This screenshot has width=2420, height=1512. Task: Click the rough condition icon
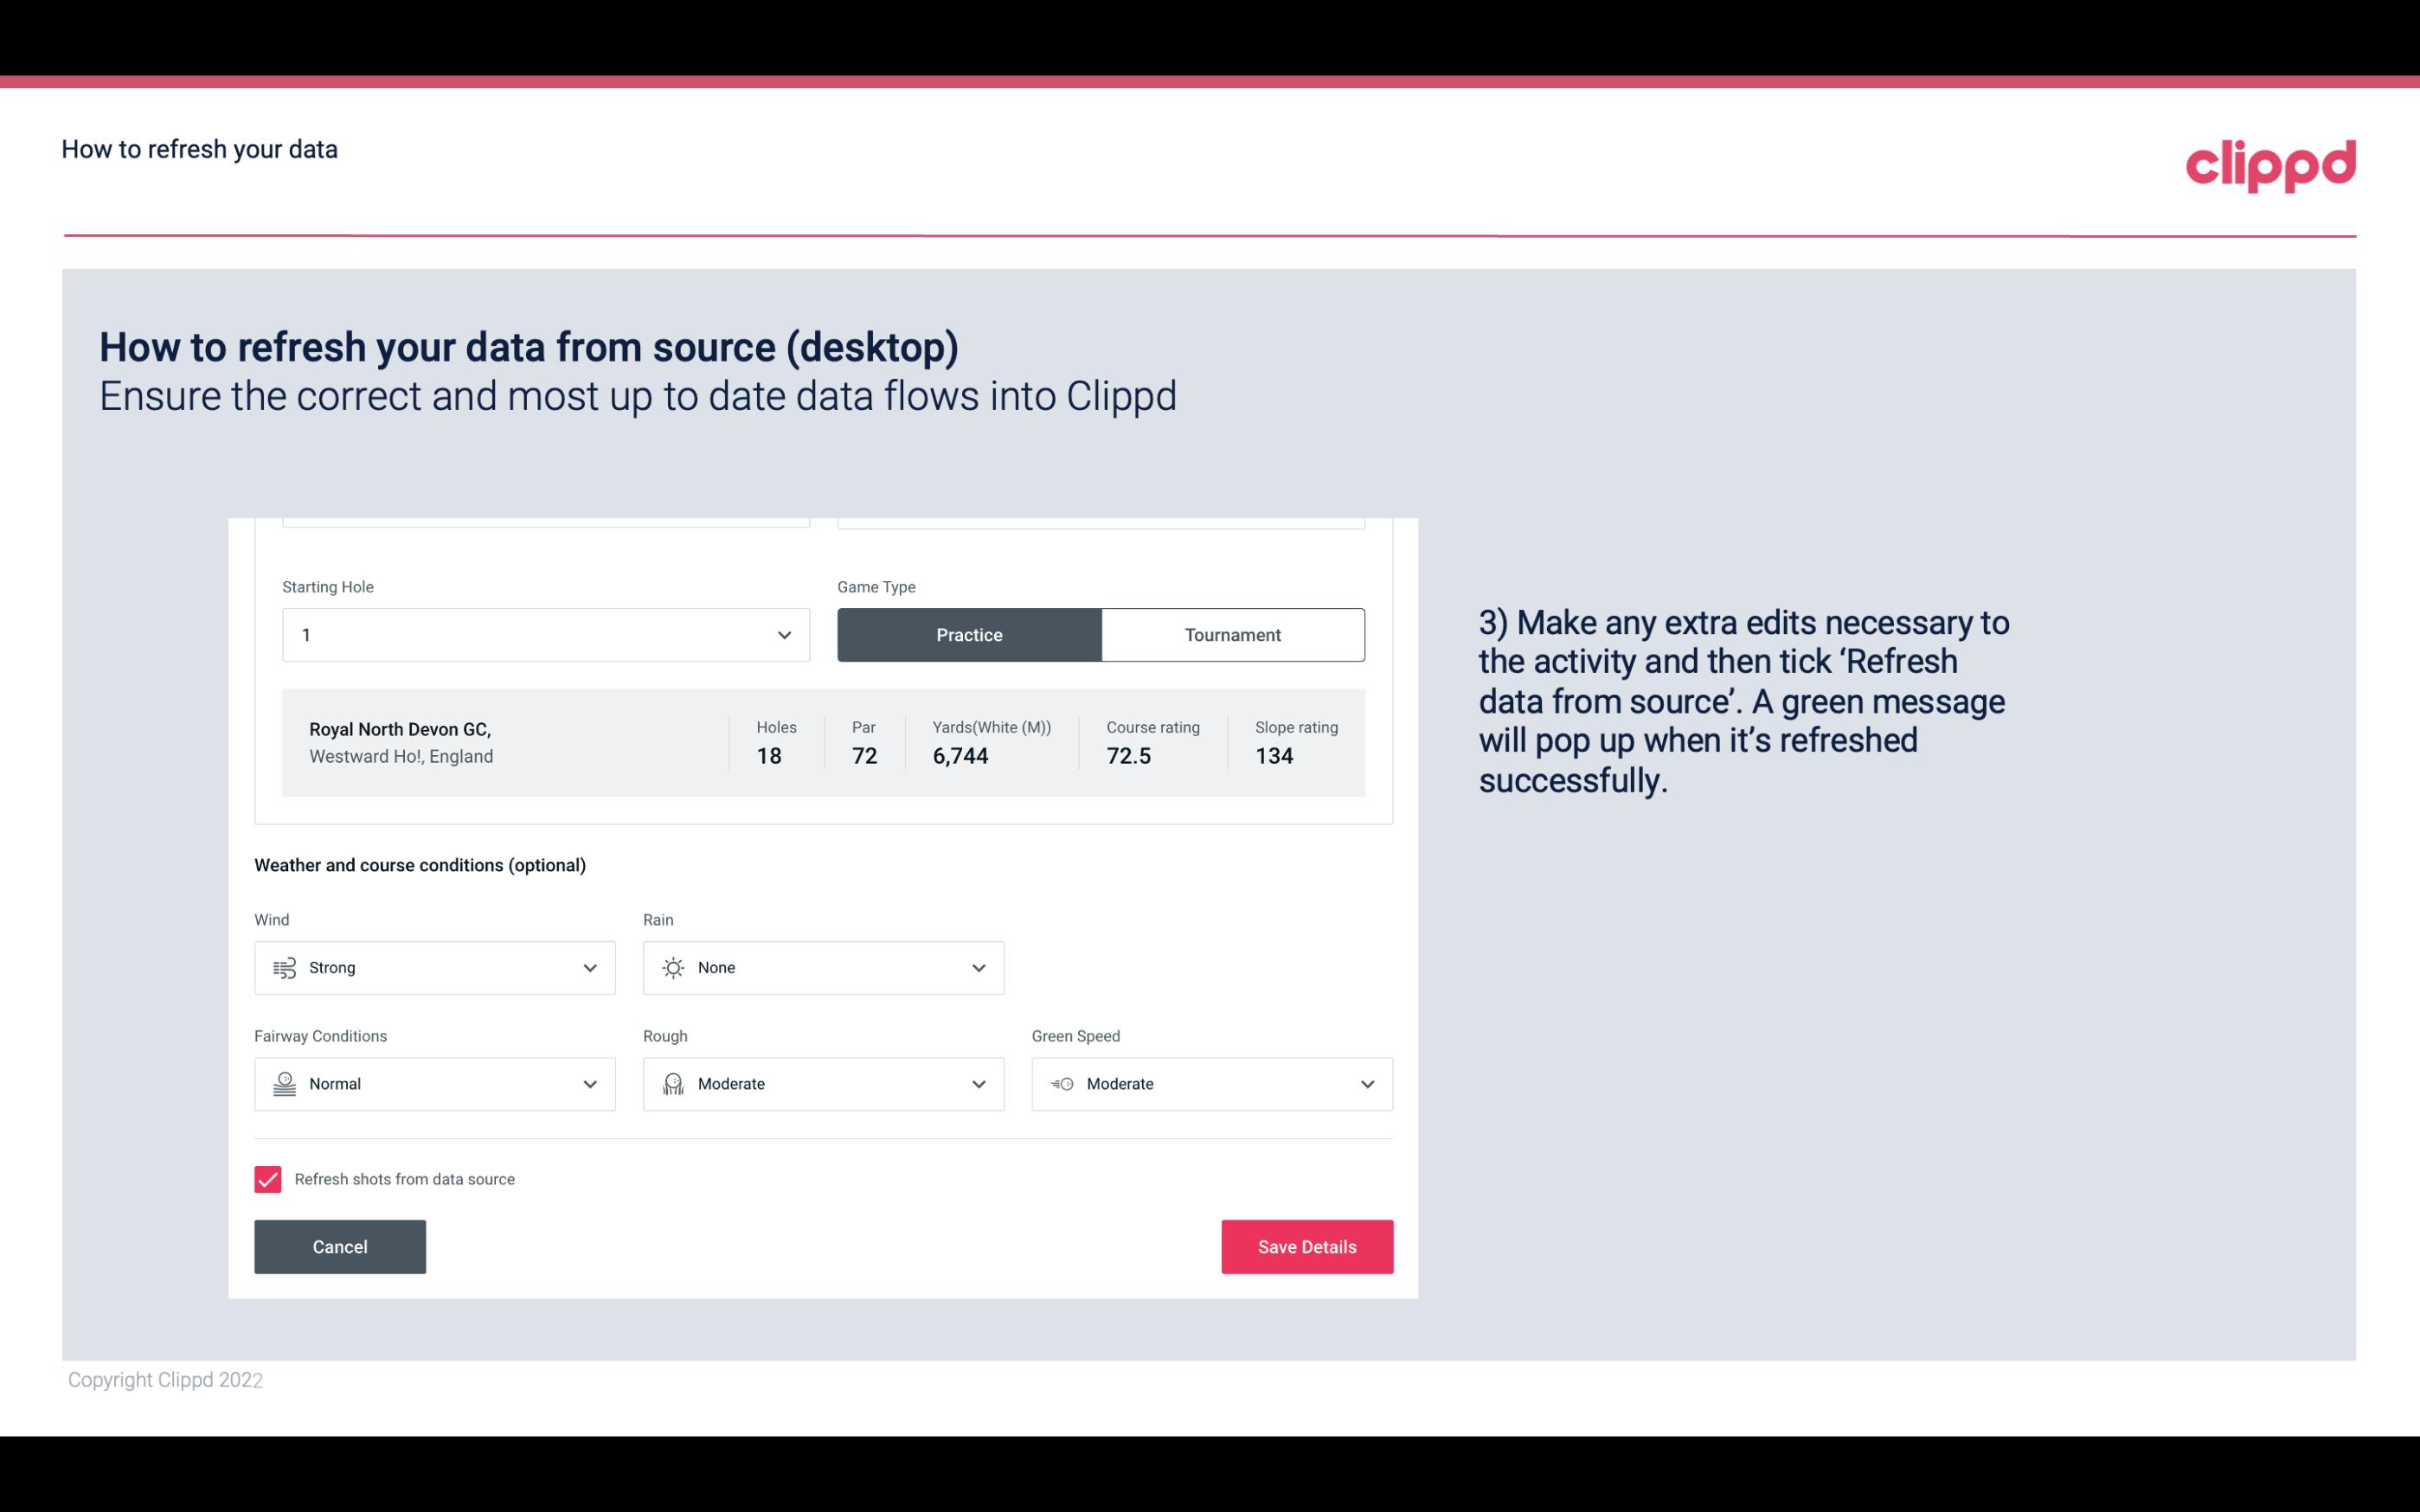[x=672, y=1084]
